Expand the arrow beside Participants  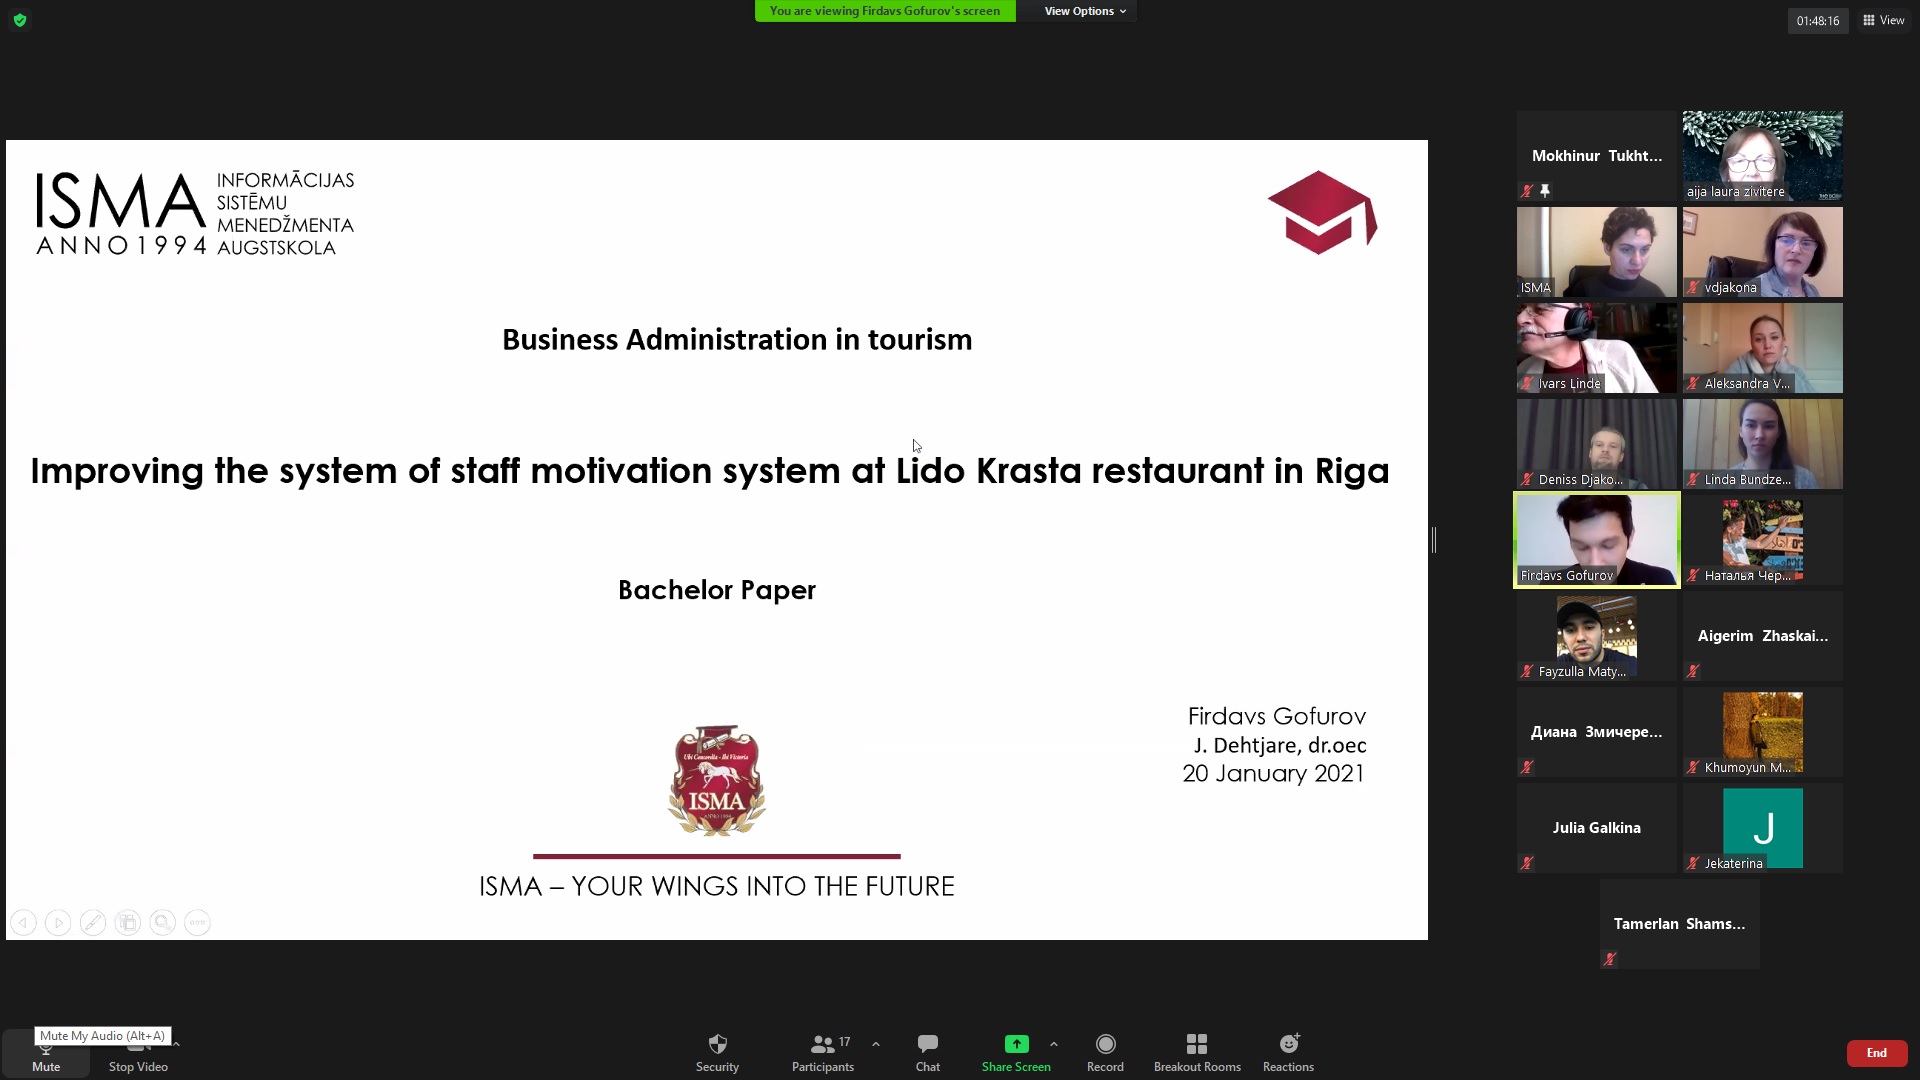coord(876,1044)
